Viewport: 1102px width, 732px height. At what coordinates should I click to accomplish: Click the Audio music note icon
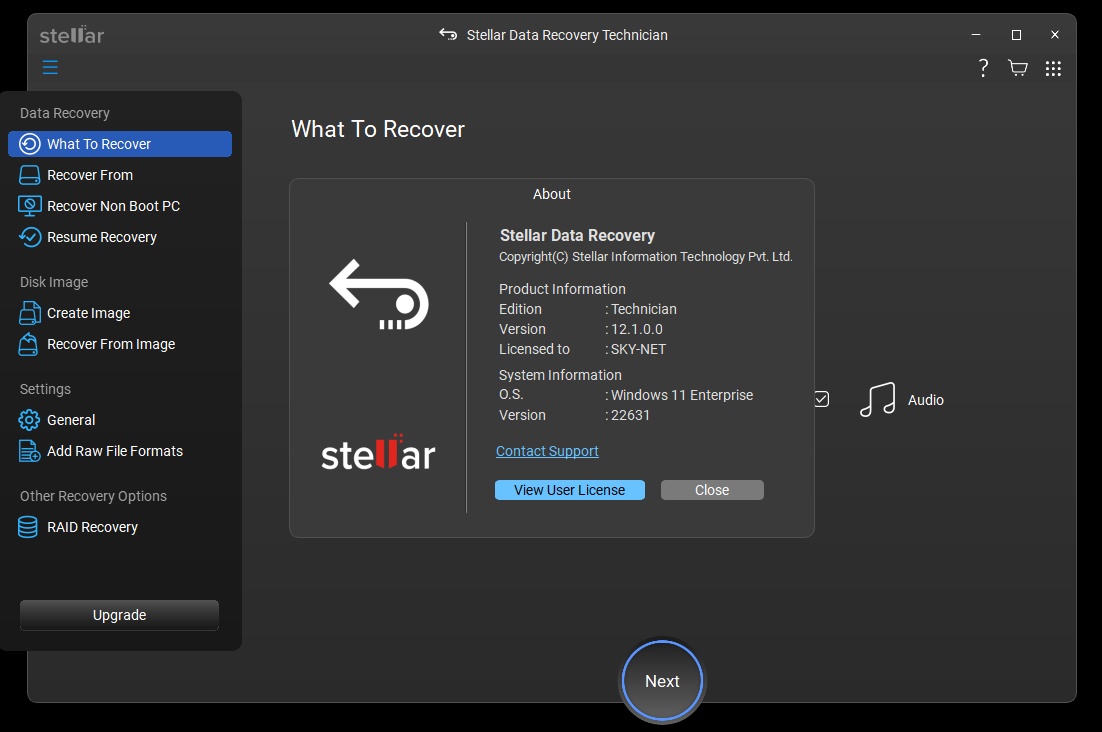[877, 400]
